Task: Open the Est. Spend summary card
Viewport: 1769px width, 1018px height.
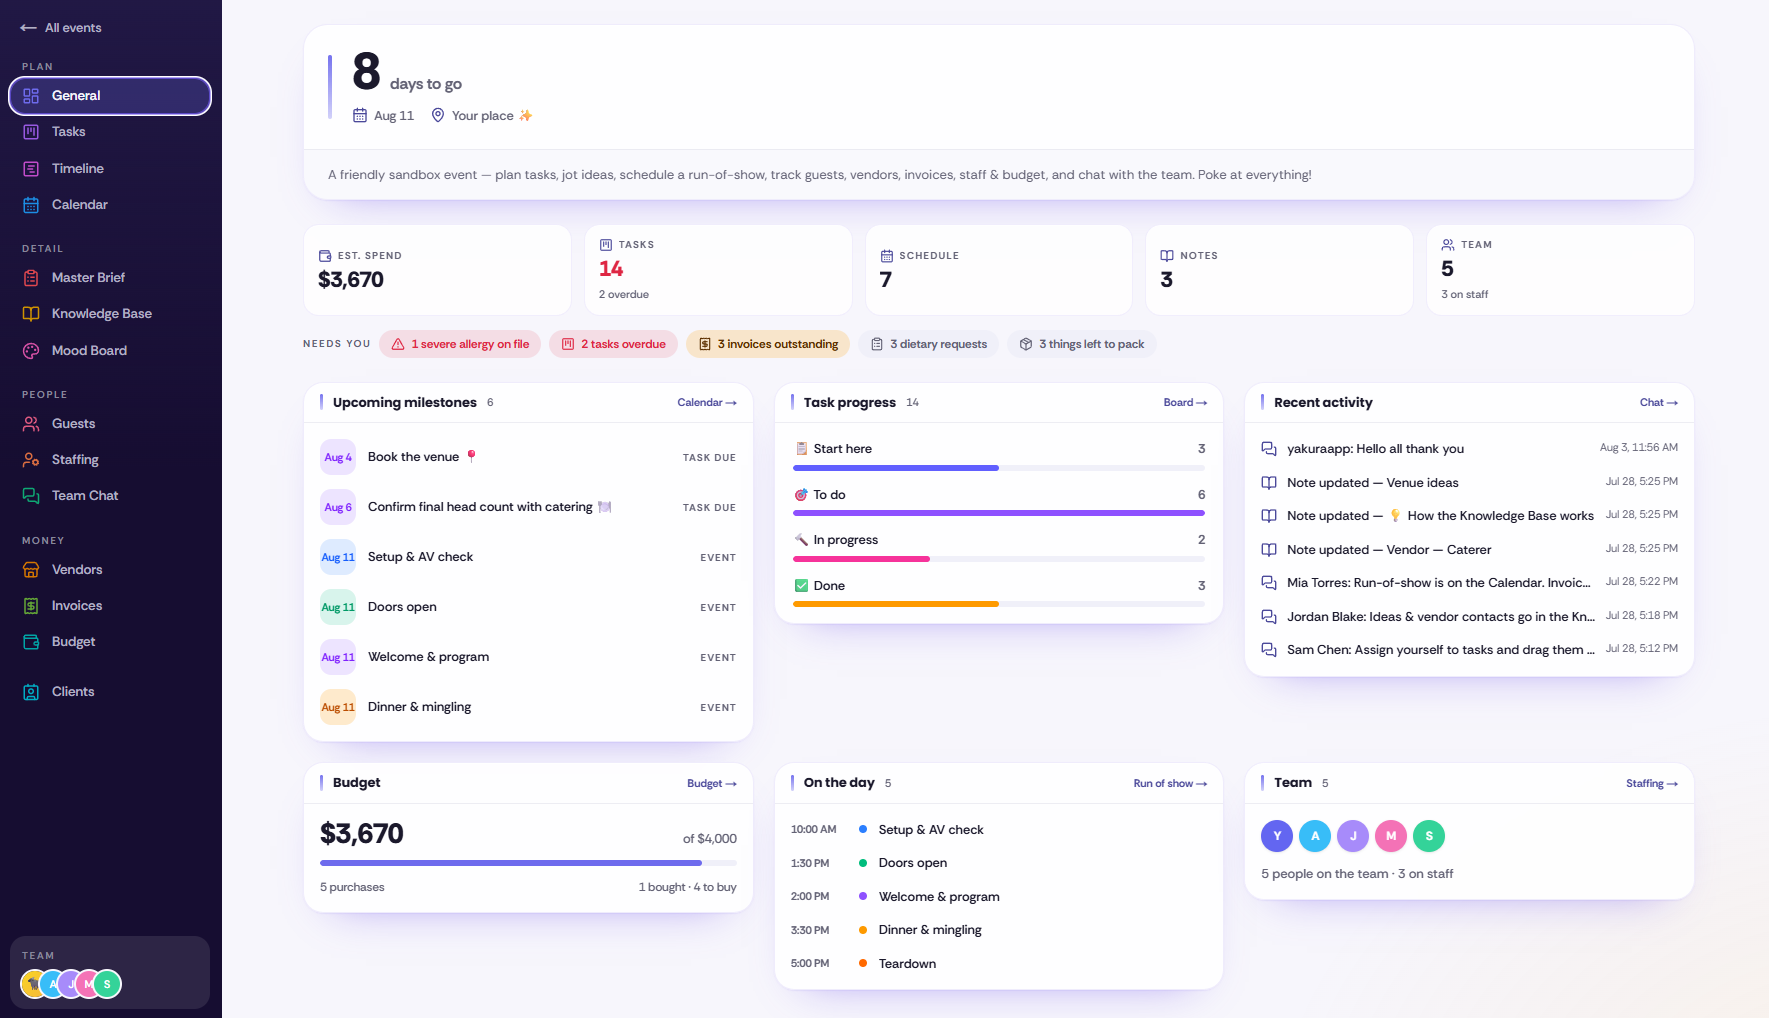Action: tap(437, 270)
